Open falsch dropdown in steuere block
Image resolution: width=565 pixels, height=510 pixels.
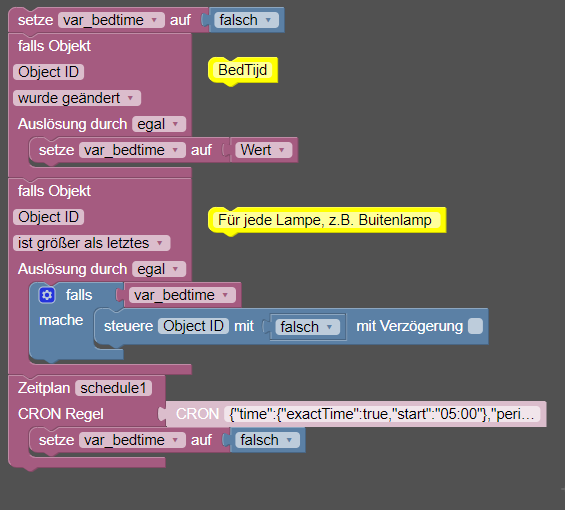307,327
